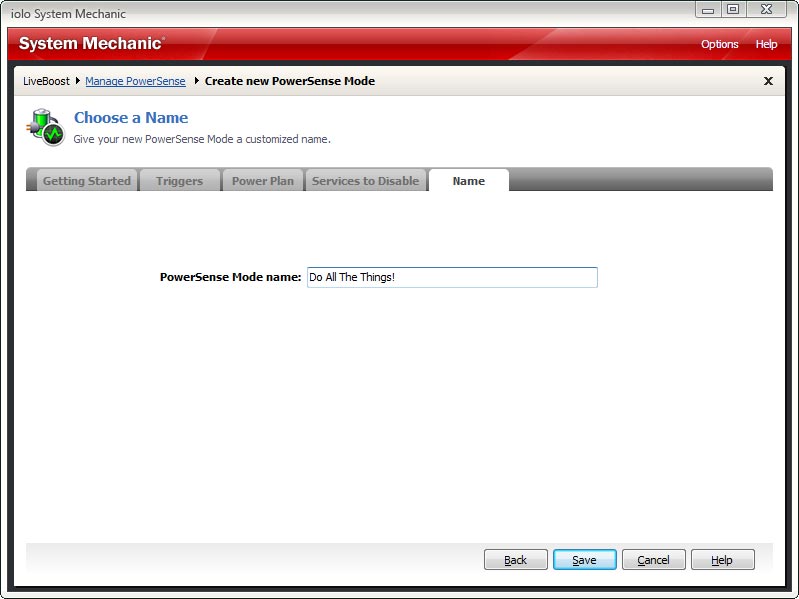Image resolution: width=799 pixels, height=599 pixels.
Task: Go to the Power Plan tab
Action: tap(262, 181)
